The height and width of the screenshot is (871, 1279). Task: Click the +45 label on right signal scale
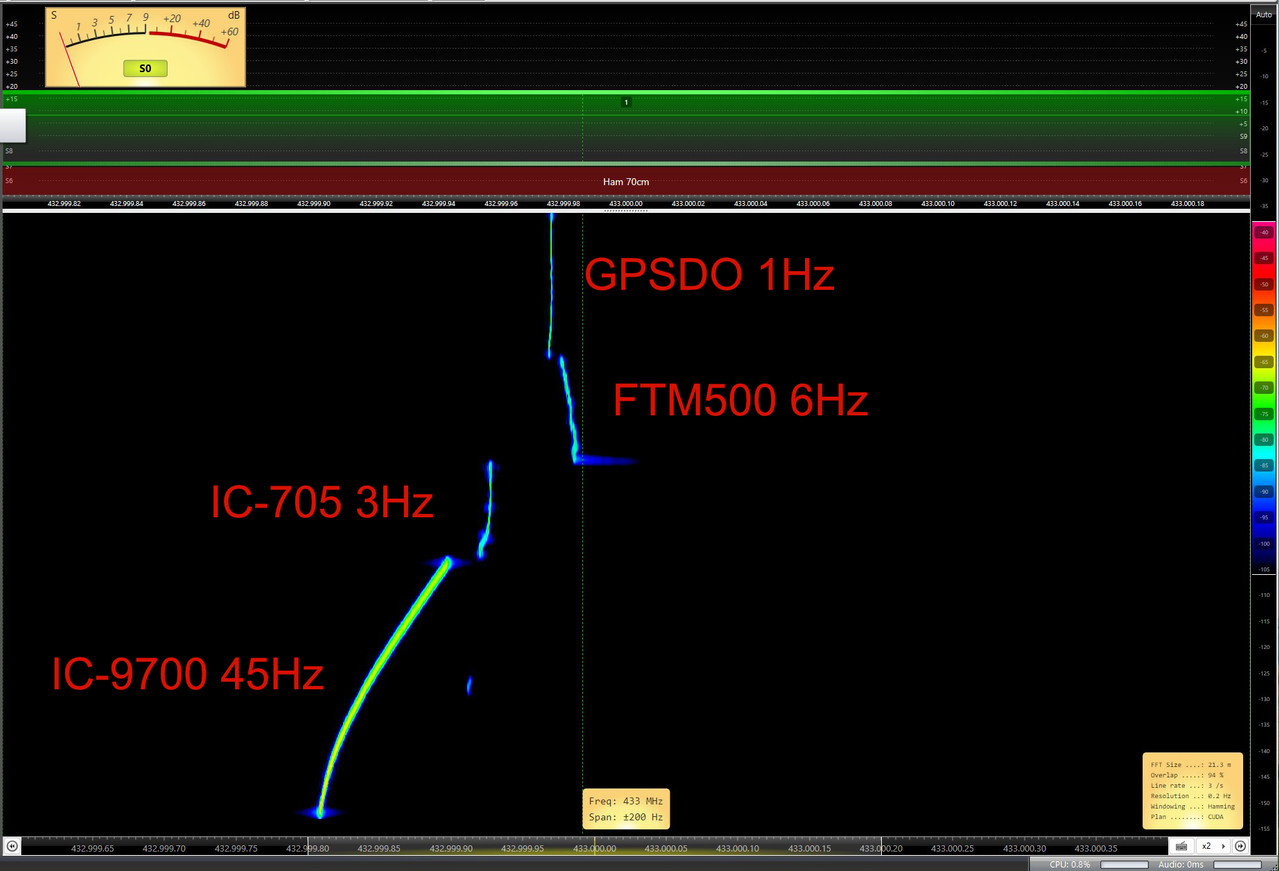point(1242,24)
